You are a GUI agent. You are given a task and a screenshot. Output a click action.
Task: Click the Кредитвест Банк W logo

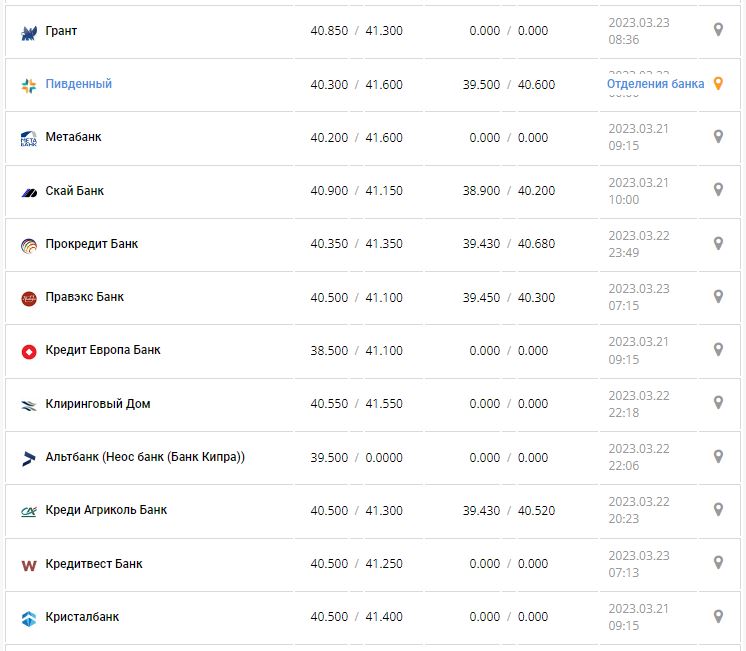click(29, 565)
